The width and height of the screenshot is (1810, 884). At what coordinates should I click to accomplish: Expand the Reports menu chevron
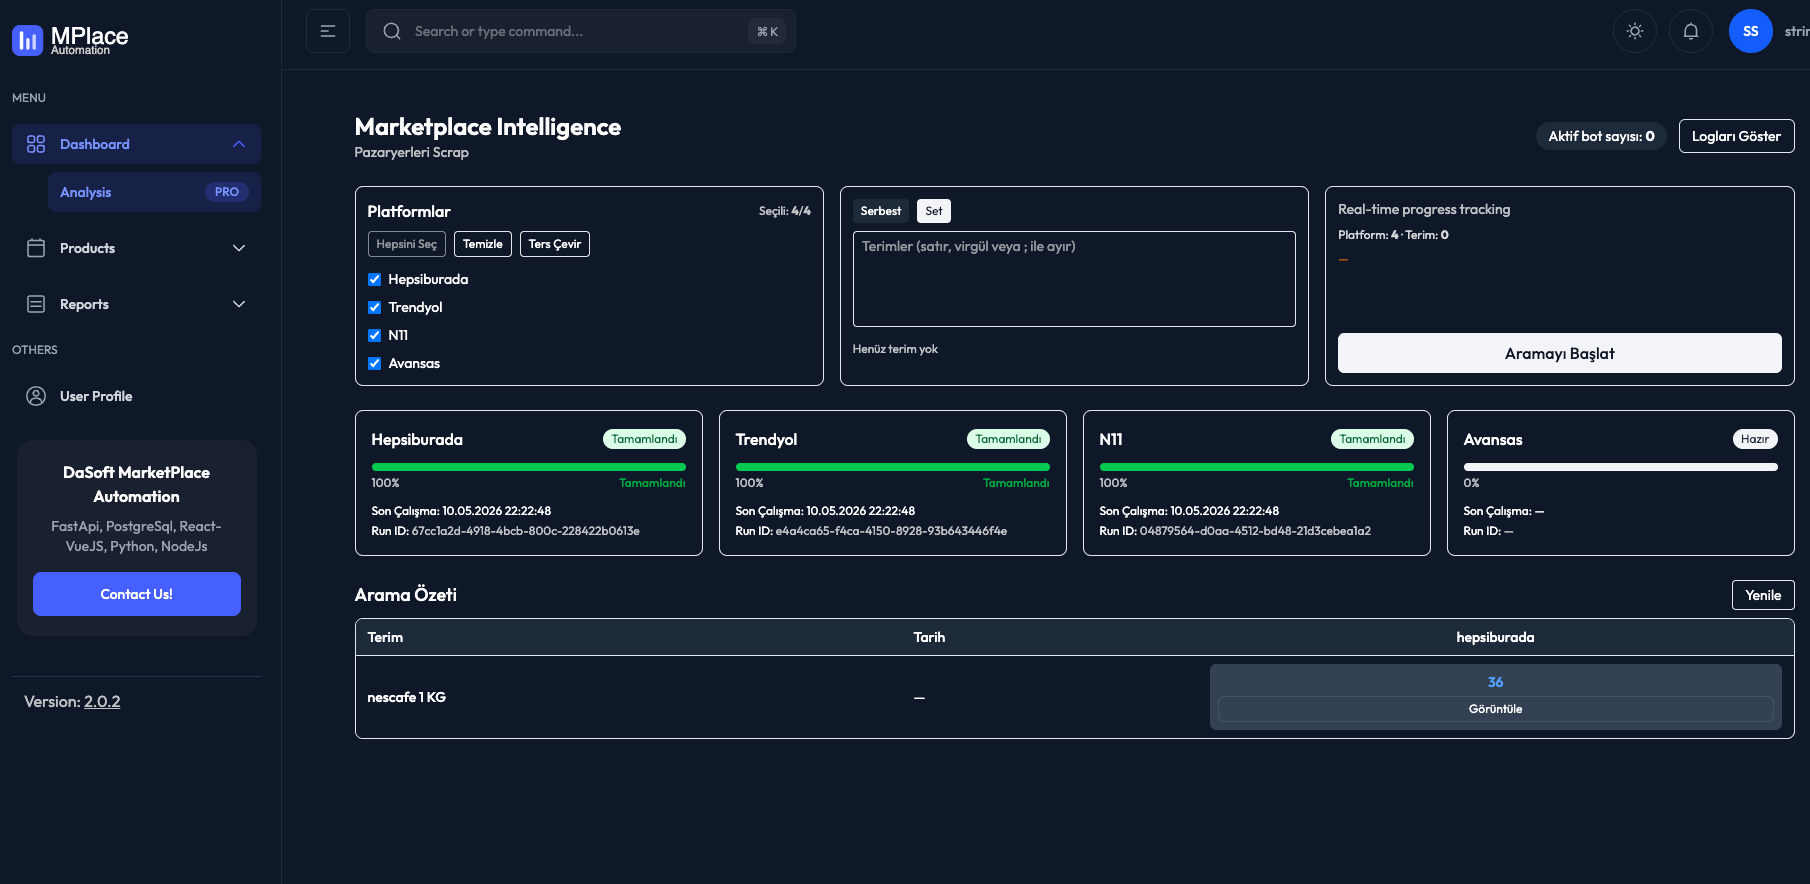pos(239,304)
